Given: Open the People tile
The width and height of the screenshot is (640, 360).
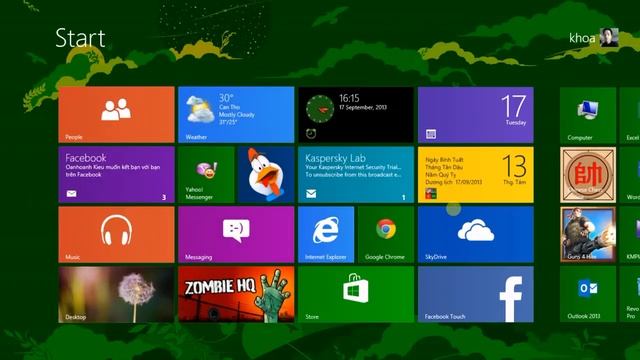Looking at the screenshot, I should 116,115.
